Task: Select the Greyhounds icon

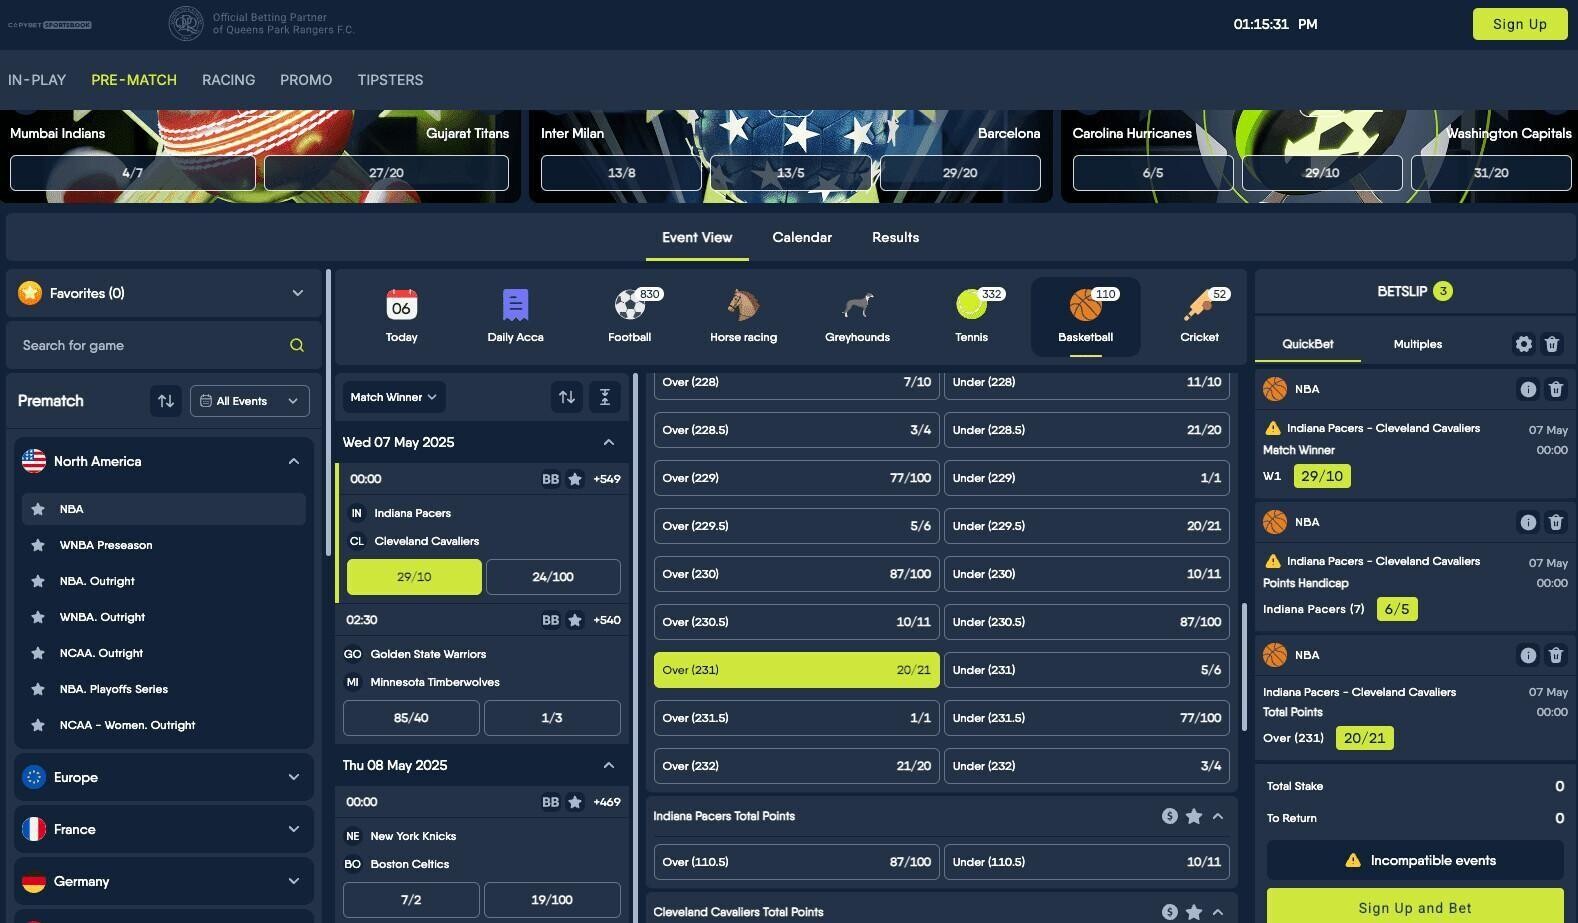Action: [x=857, y=315]
